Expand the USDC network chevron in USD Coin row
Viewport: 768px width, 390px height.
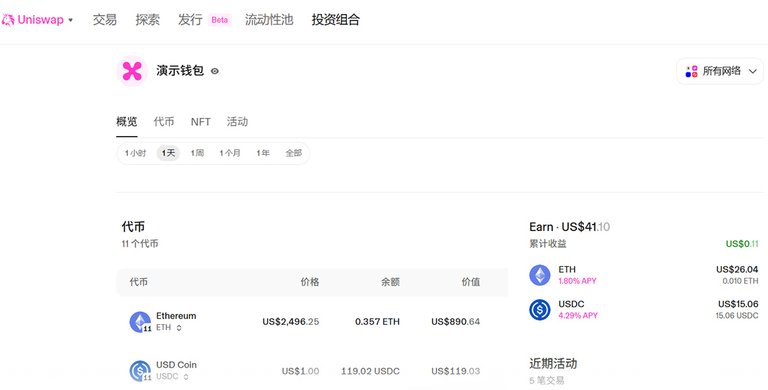[x=186, y=377]
